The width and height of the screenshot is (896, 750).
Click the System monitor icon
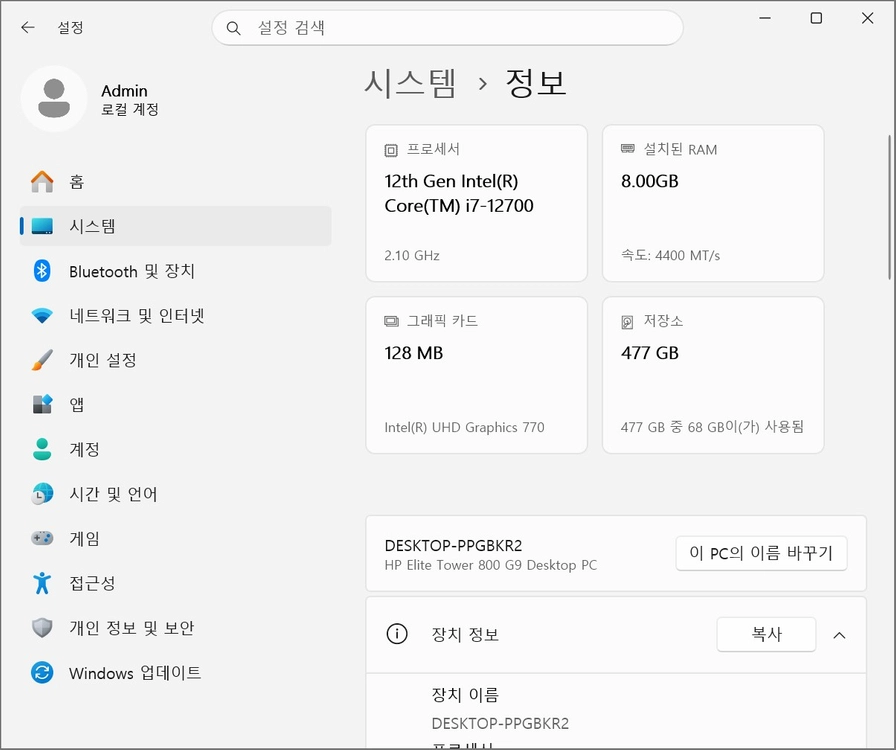pos(42,226)
